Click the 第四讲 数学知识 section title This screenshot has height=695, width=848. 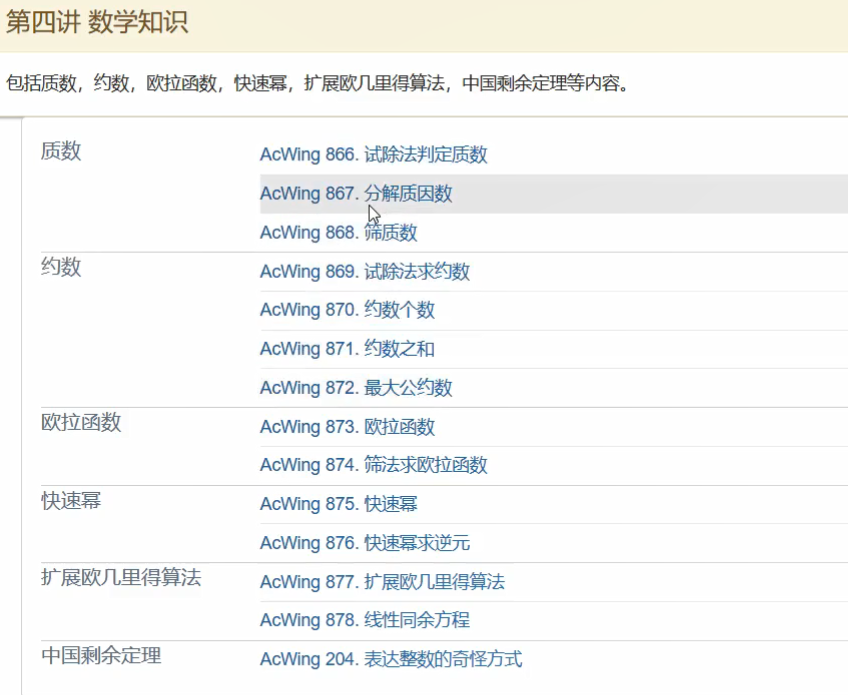97,23
